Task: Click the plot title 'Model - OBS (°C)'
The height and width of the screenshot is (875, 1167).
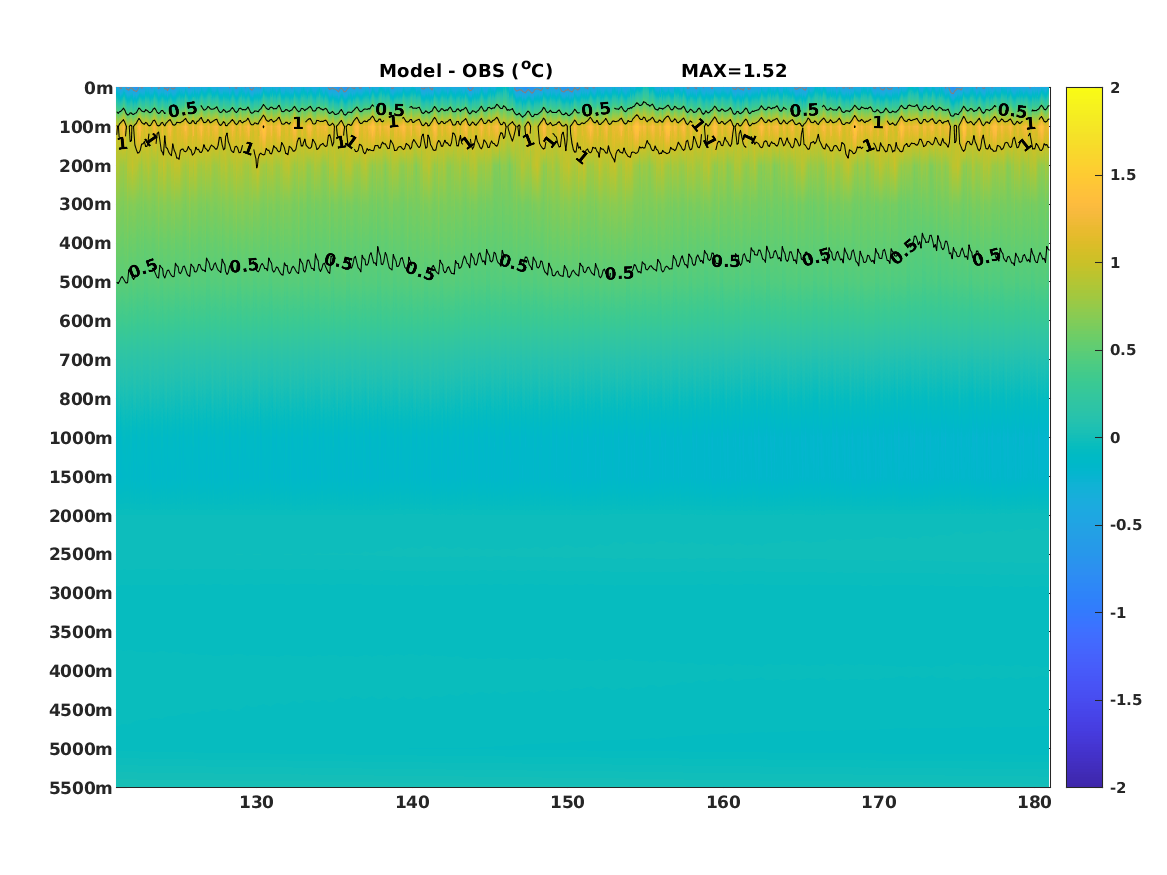Action: click(x=466, y=70)
